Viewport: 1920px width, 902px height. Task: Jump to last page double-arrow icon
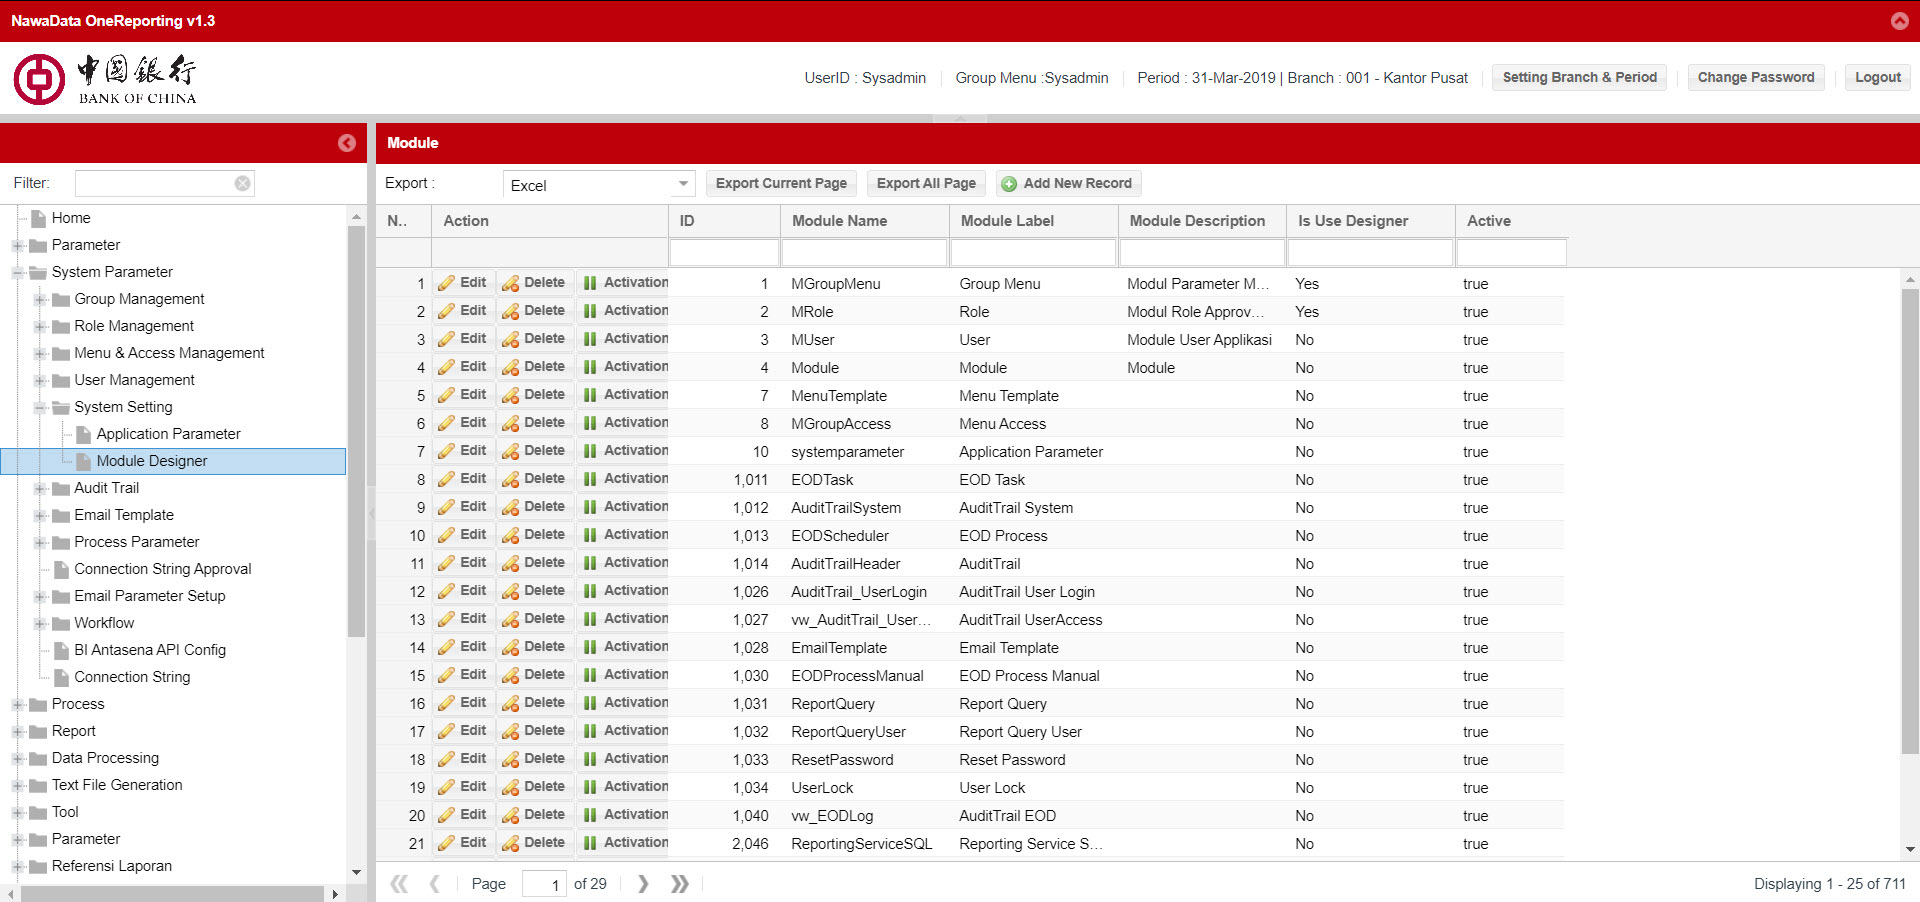click(680, 884)
